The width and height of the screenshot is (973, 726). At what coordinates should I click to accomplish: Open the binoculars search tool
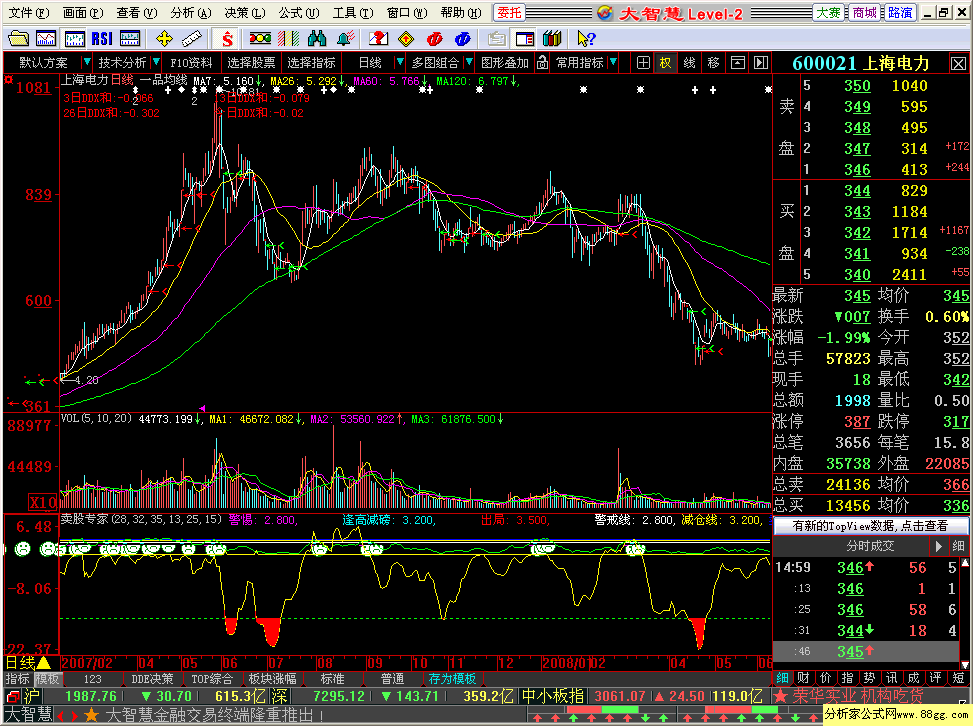tap(316, 38)
